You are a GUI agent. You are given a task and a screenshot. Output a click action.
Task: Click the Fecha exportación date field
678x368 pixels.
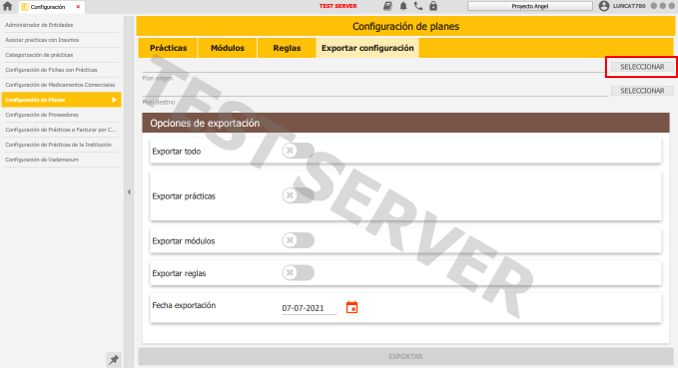click(309, 308)
